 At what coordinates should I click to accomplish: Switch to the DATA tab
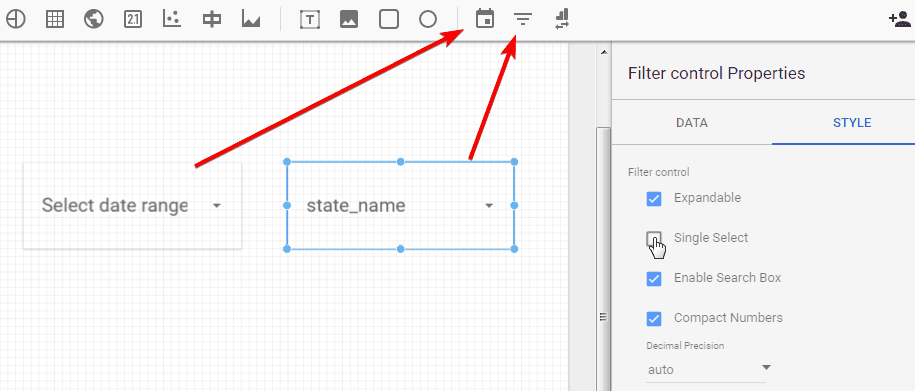click(692, 123)
